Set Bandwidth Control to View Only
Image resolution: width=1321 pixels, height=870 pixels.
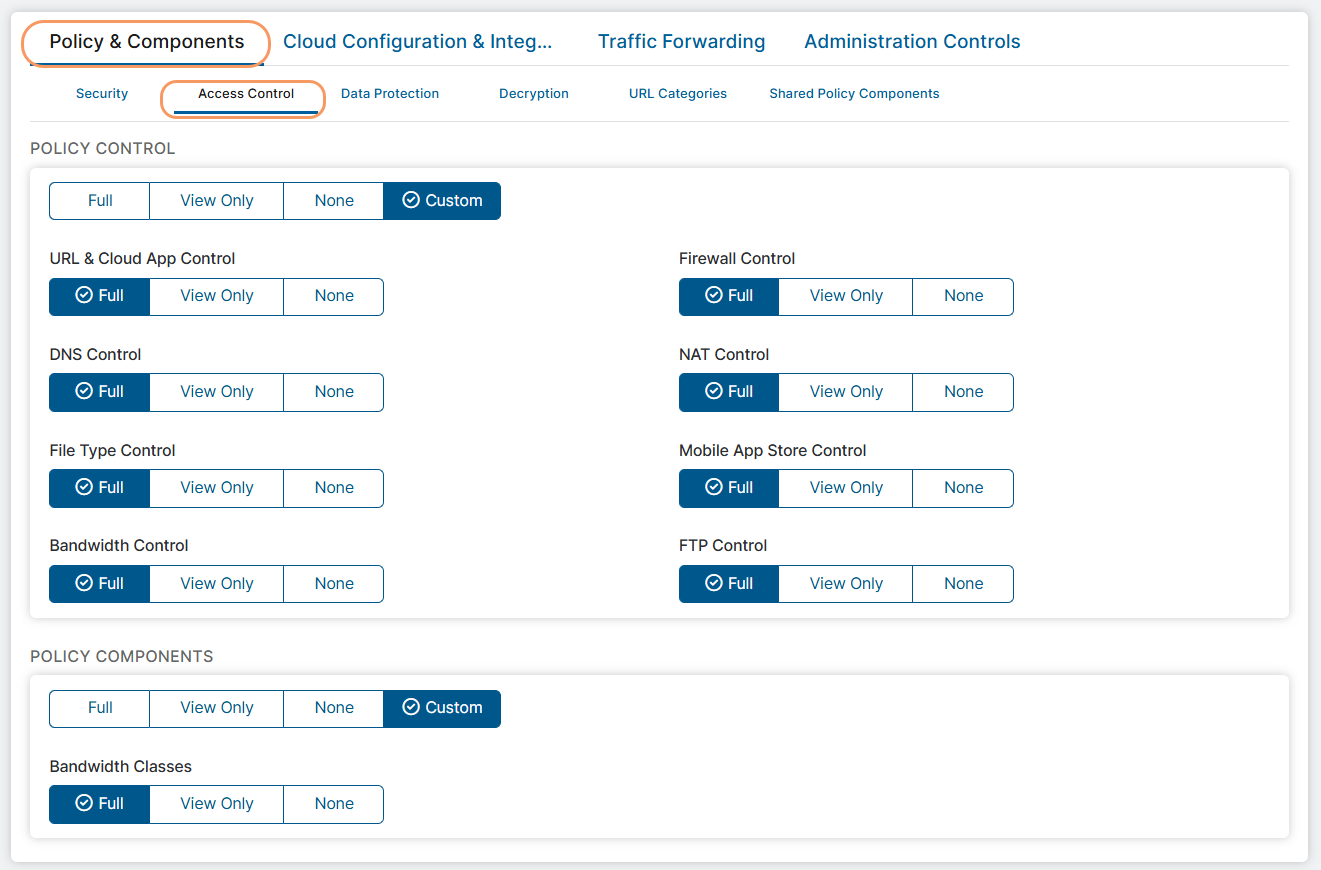pos(217,584)
